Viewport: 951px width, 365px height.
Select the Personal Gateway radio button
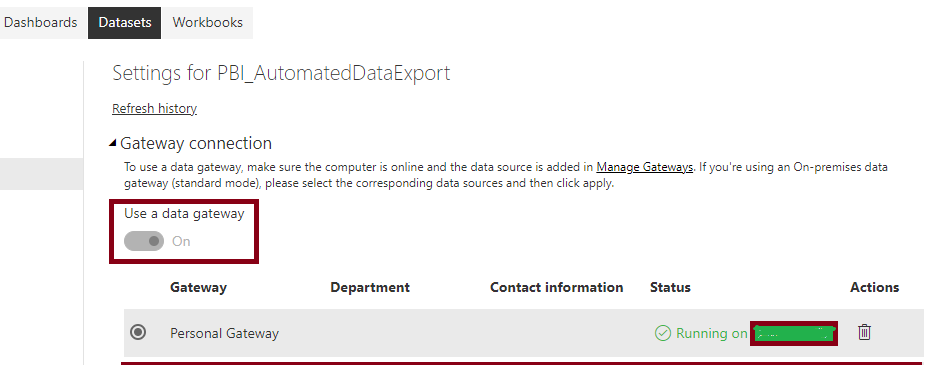tap(138, 332)
